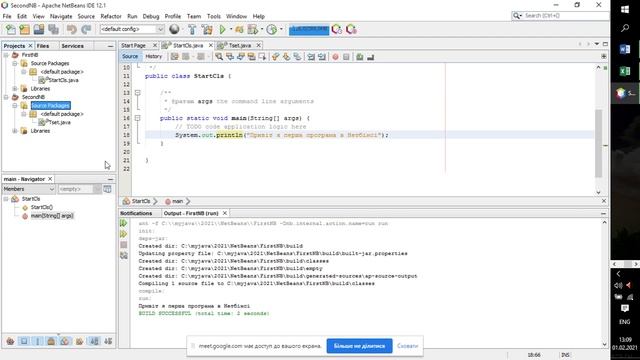Switch to the Tset.java editor tab

coord(240,45)
